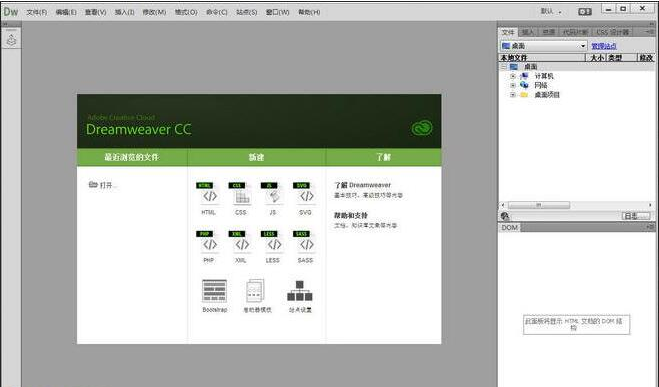Open the 插入(I) menu
The height and width of the screenshot is (387, 659).
coord(124,12)
